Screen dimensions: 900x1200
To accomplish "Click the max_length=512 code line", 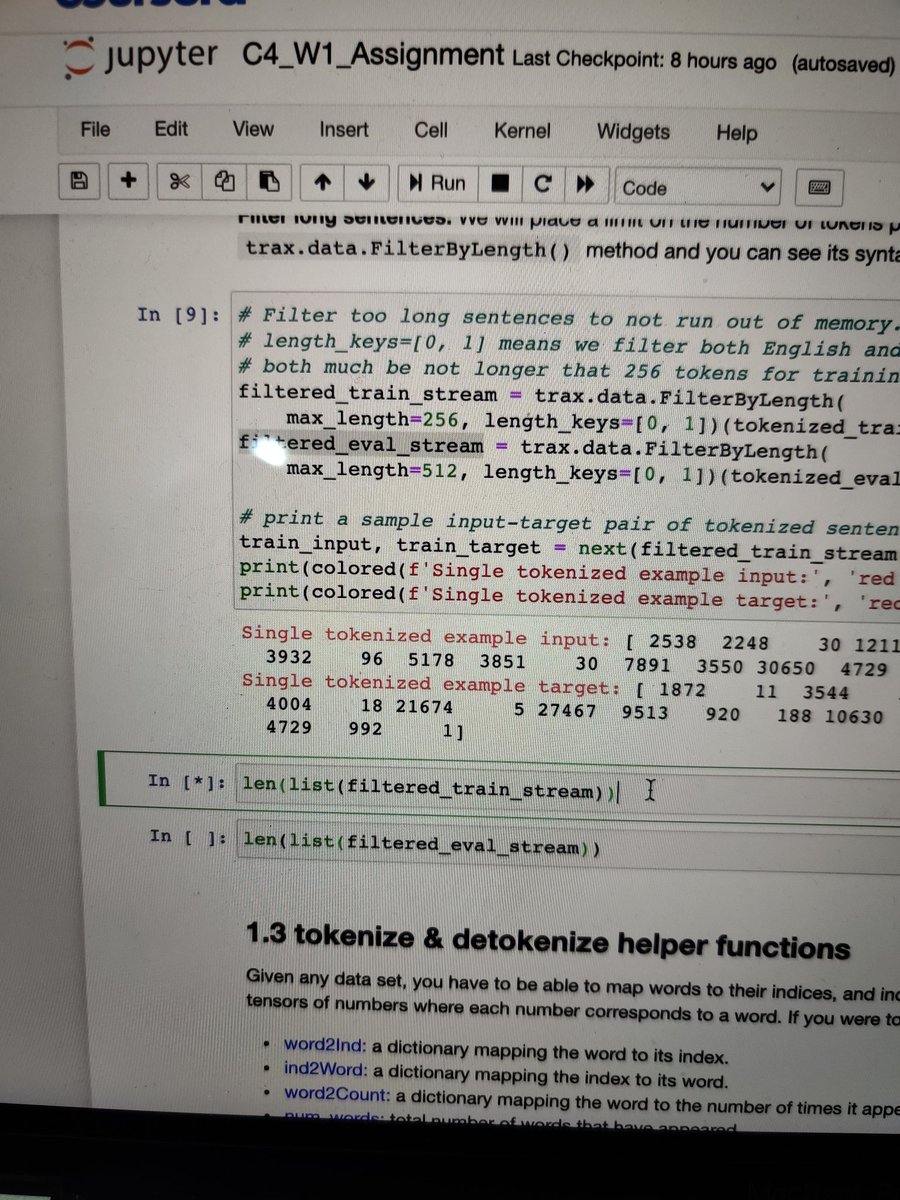I will click(x=592, y=472).
